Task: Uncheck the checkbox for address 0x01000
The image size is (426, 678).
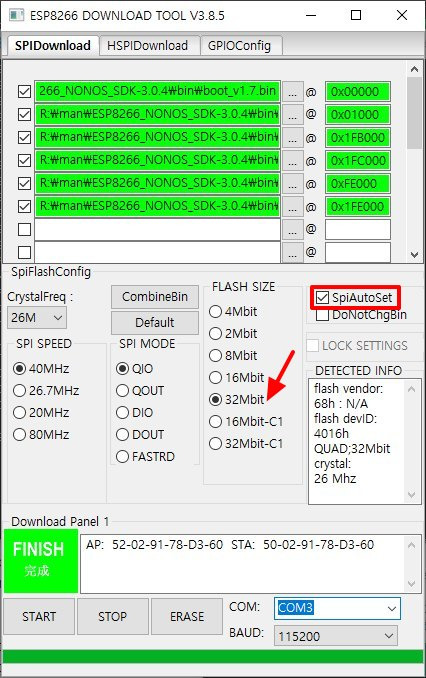Action: pos(24,115)
